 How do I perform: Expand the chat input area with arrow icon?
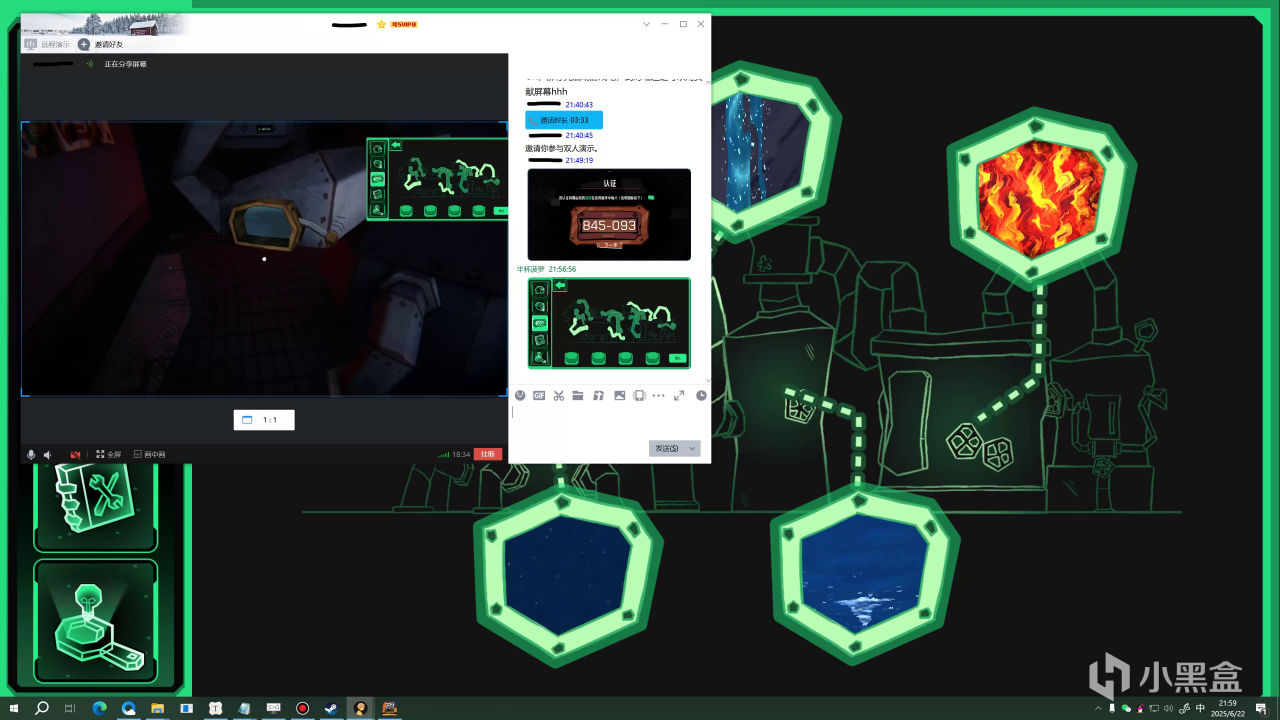pos(679,396)
